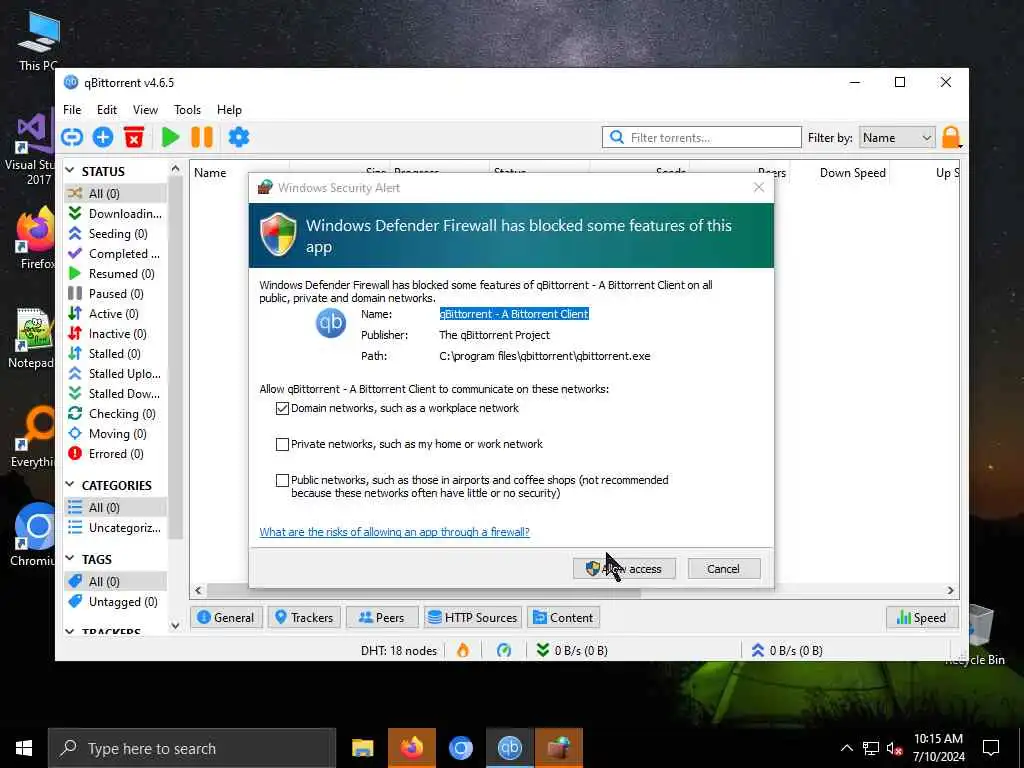Select the Stalled Uploading filter
This screenshot has width=1024, height=768.
(x=115, y=374)
